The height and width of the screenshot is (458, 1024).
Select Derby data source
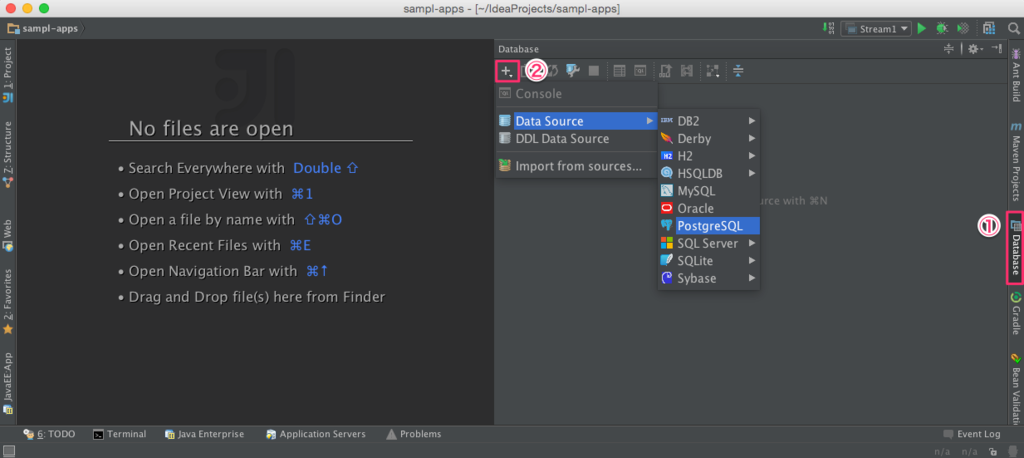click(709, 139)
